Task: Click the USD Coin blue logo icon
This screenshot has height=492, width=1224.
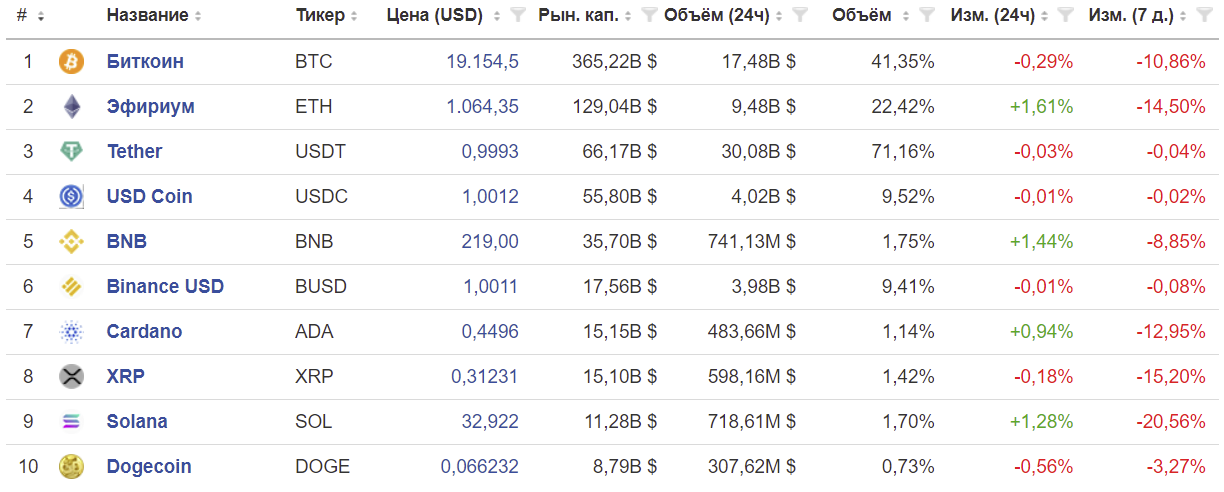Action: click(72, 197)
